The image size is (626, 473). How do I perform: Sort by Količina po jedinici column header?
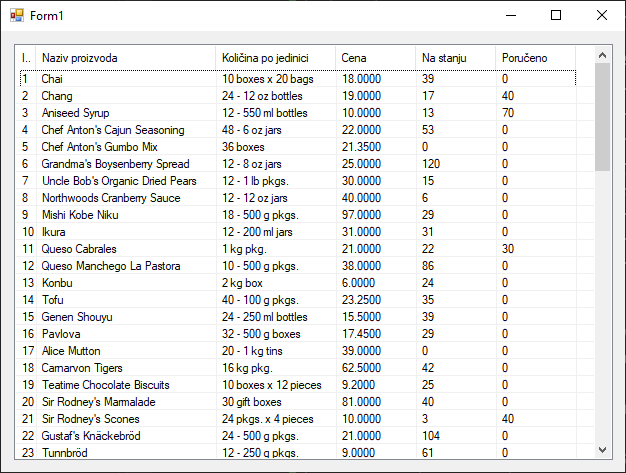[x=274, y=58]
